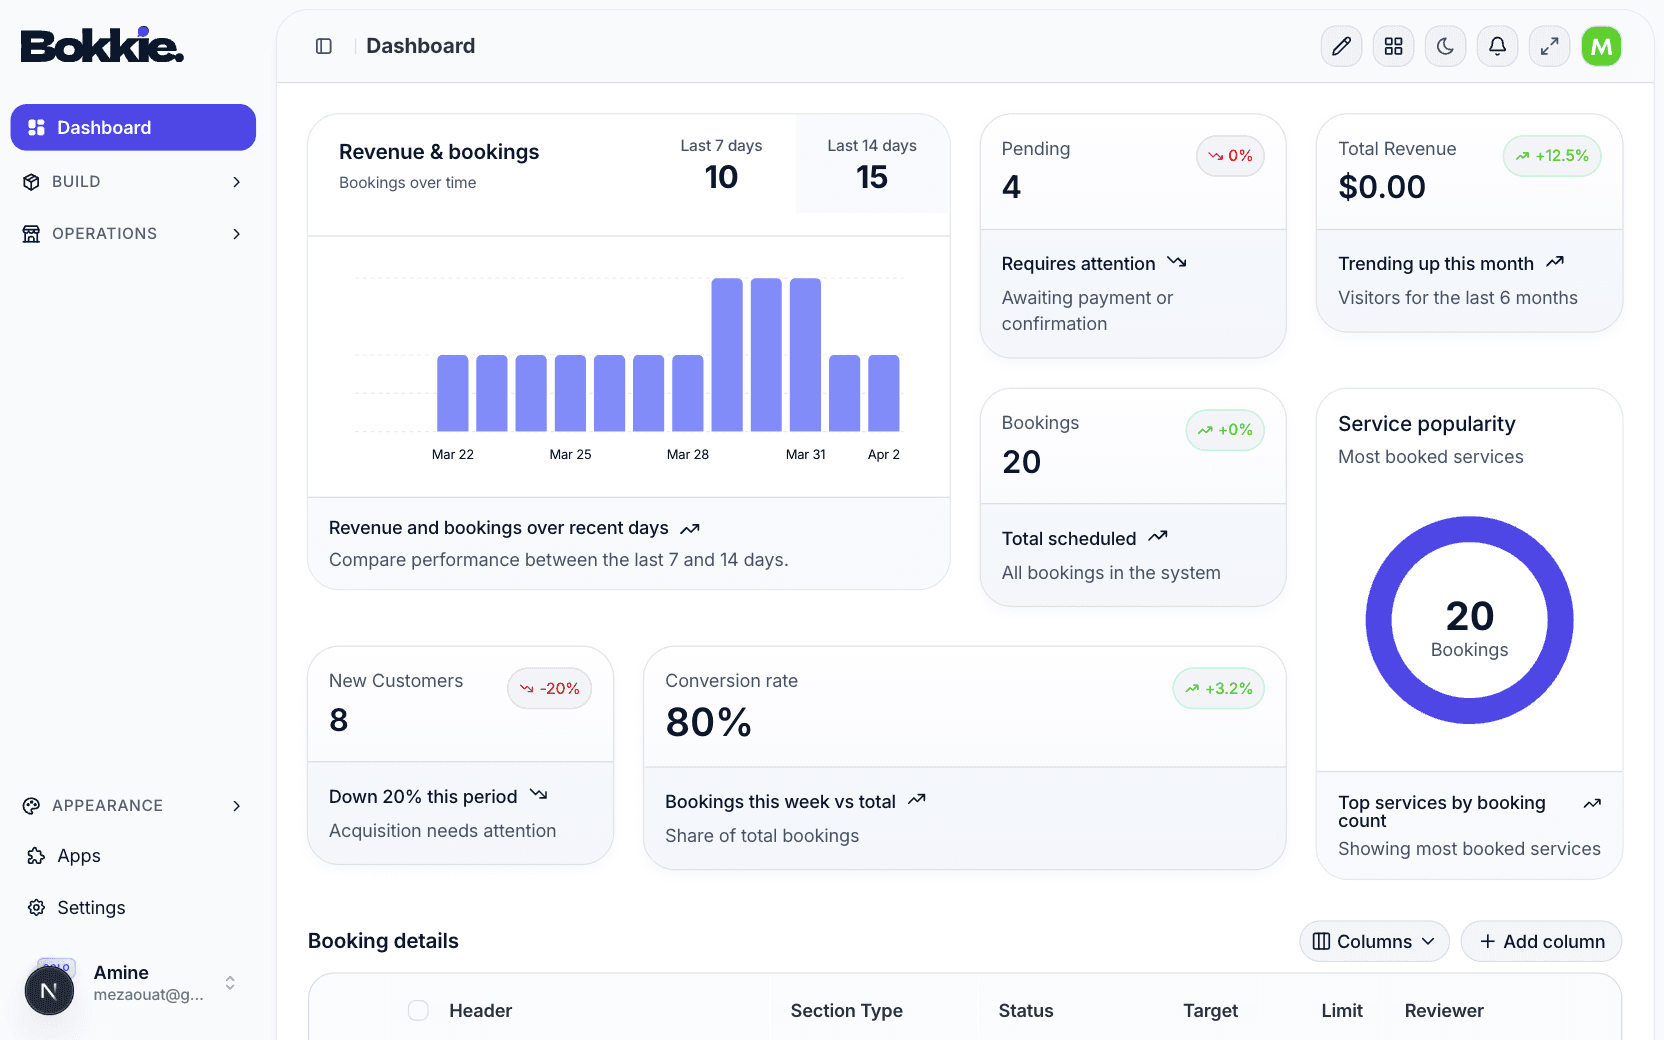Viewport: 1664px width, 1040px height.
Task: Open the edit pencil tool in the header
Action: pyautogui.click(x=1341, y=46)
